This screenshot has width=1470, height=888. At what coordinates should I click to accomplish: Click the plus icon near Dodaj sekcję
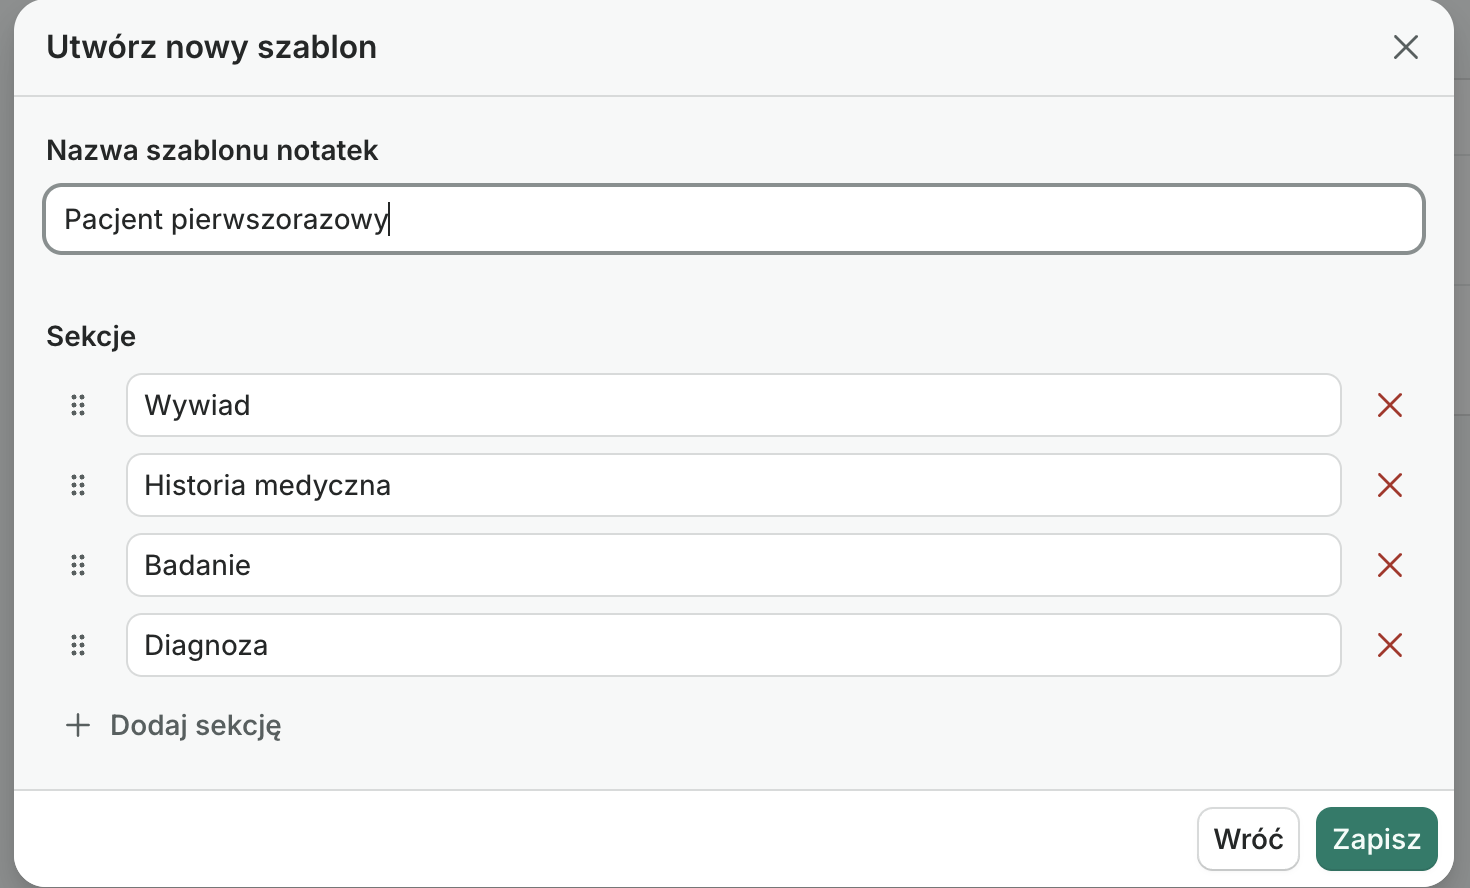click(x=77, y=725)
